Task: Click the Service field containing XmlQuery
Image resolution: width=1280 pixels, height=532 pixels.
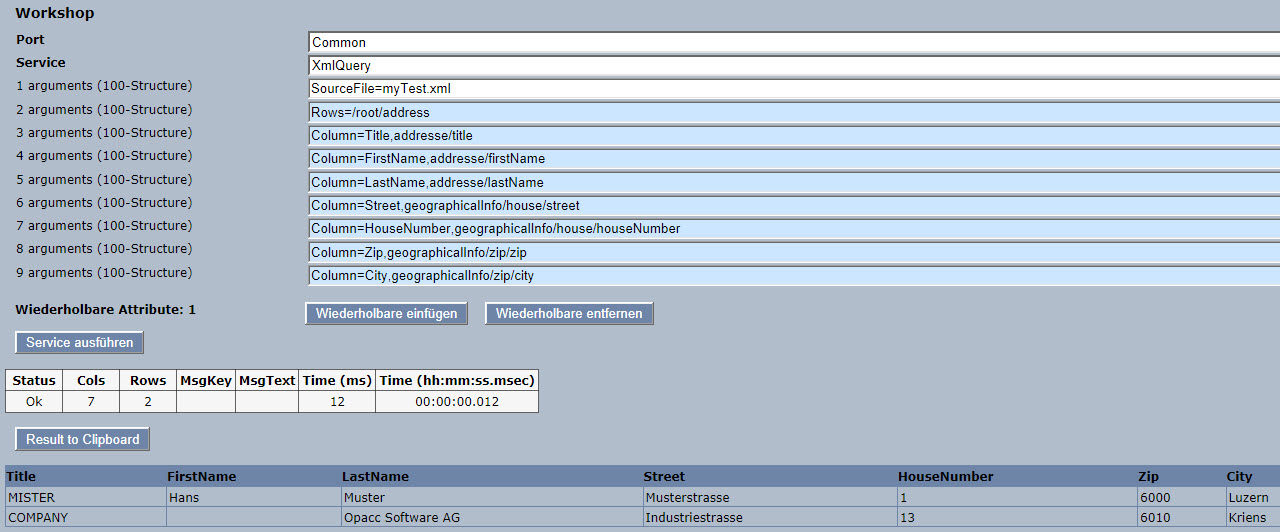Action: point(794,66)
